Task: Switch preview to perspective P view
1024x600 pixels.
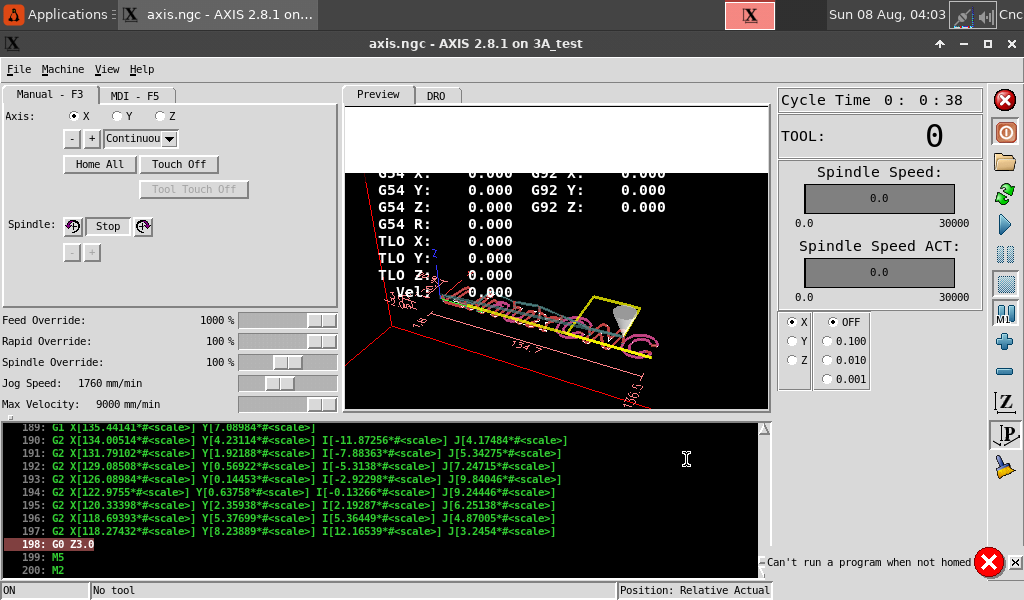Action: (1006, 435)
